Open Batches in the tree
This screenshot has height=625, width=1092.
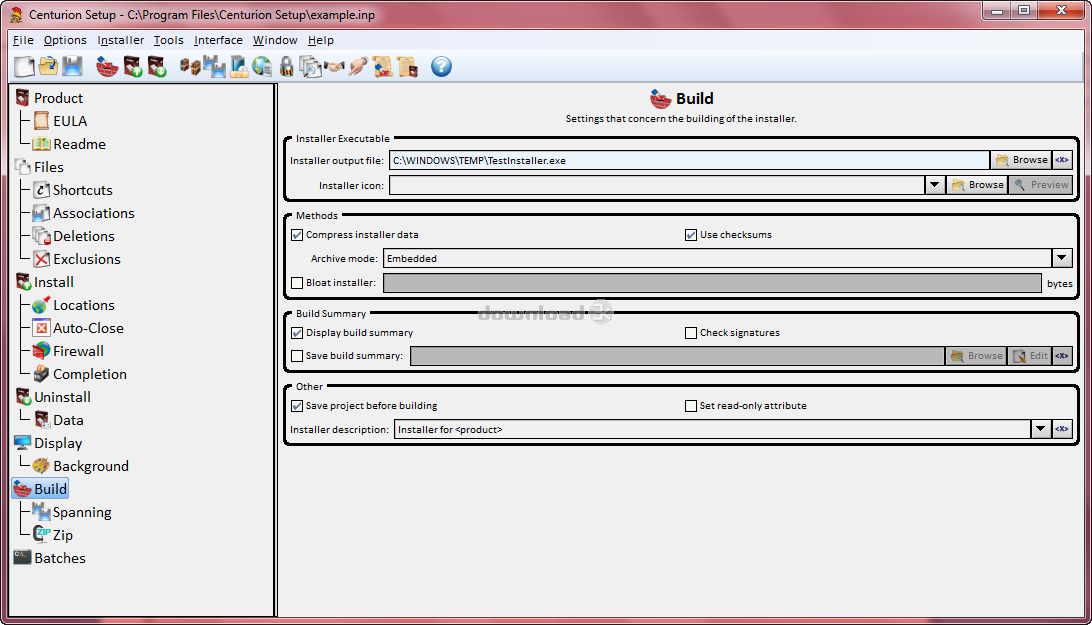coord(59,558)
